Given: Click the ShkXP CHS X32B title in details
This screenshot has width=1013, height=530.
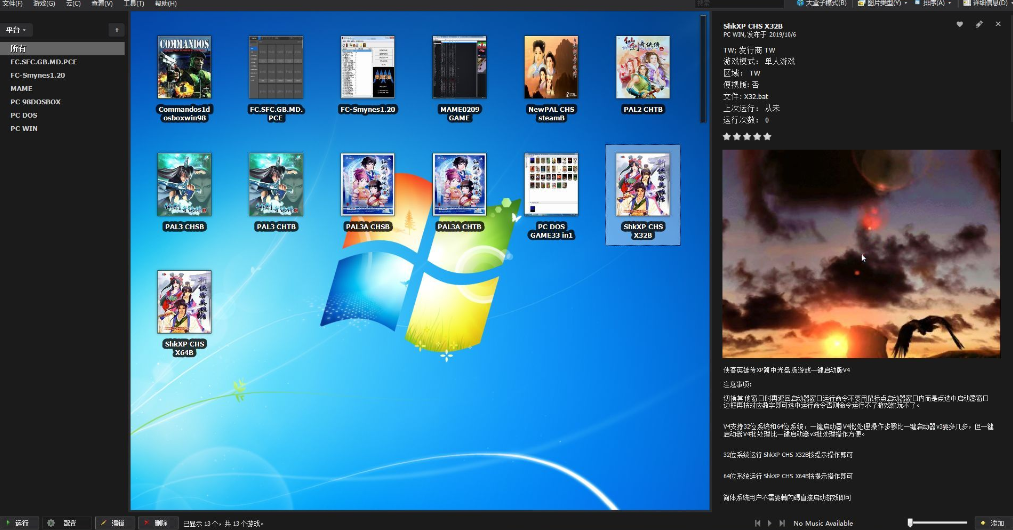Looking at the screenshot, I should pyautogui.click(x=752, y=26).
